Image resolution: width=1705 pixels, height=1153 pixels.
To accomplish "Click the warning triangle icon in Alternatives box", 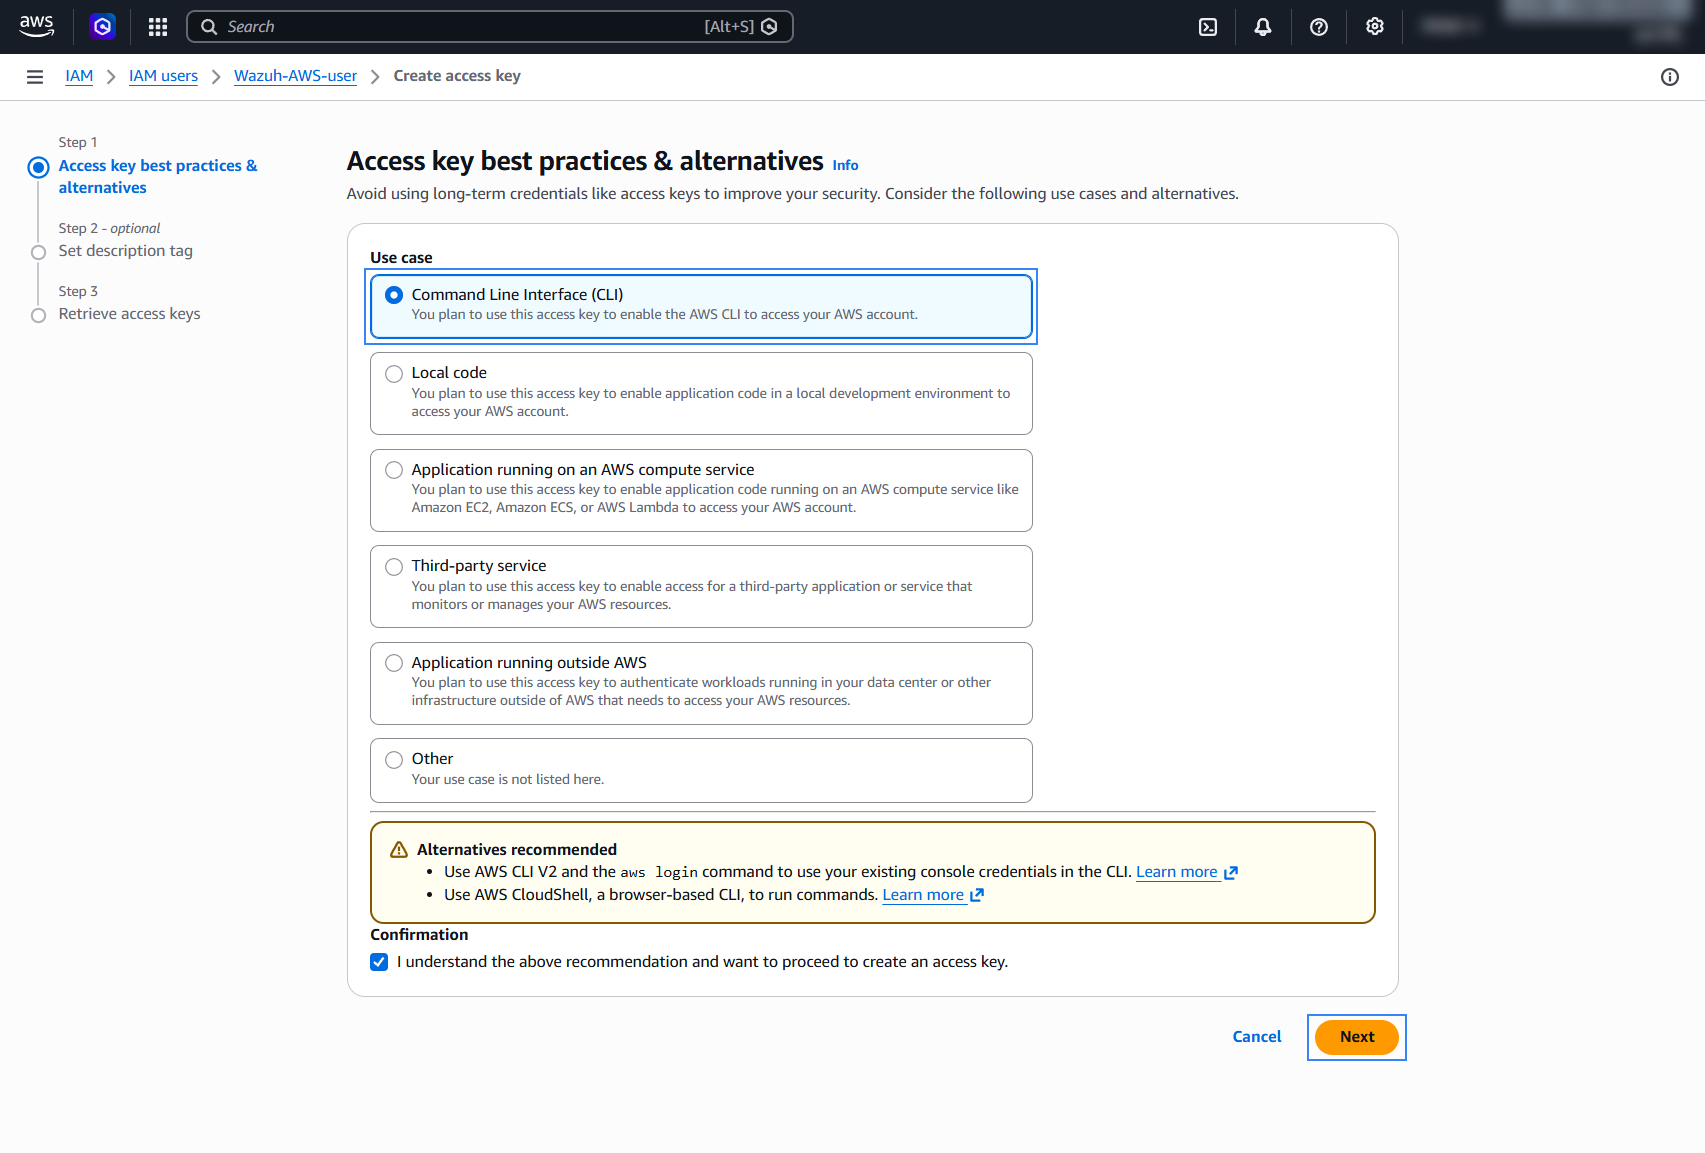I will pyautogui.click(x=399, y=850).
